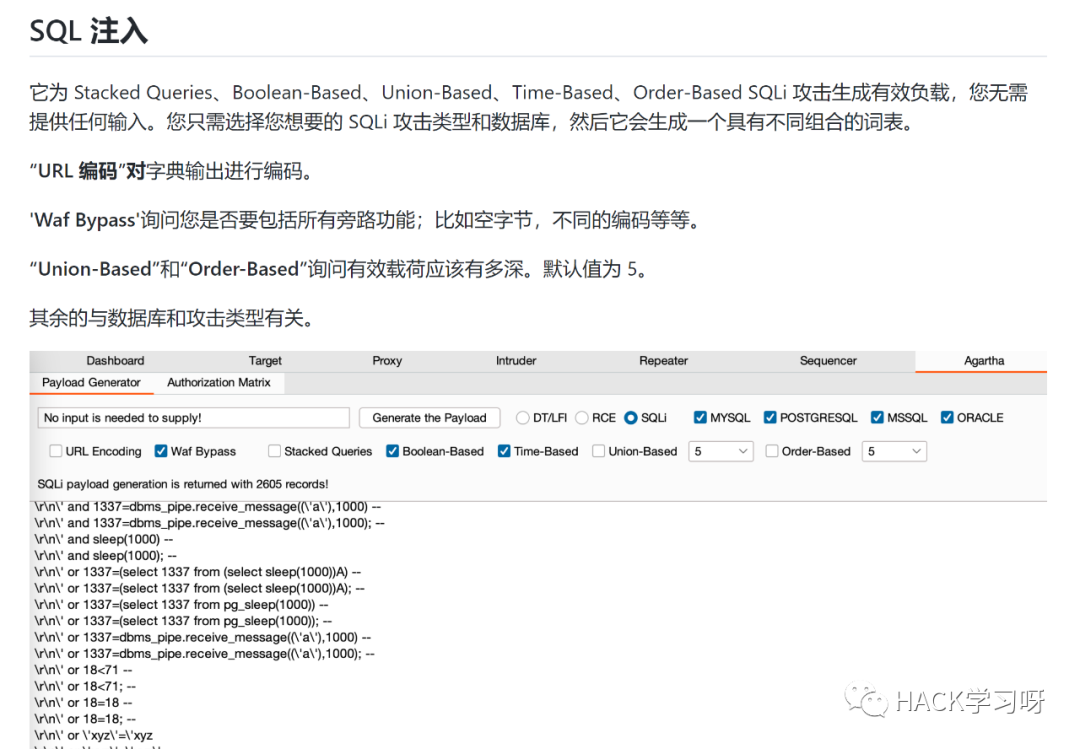Click the 'URL 编码' paragraph text
The height and width of the screenshot is (749, 1080).
click(x=172, y=171)
